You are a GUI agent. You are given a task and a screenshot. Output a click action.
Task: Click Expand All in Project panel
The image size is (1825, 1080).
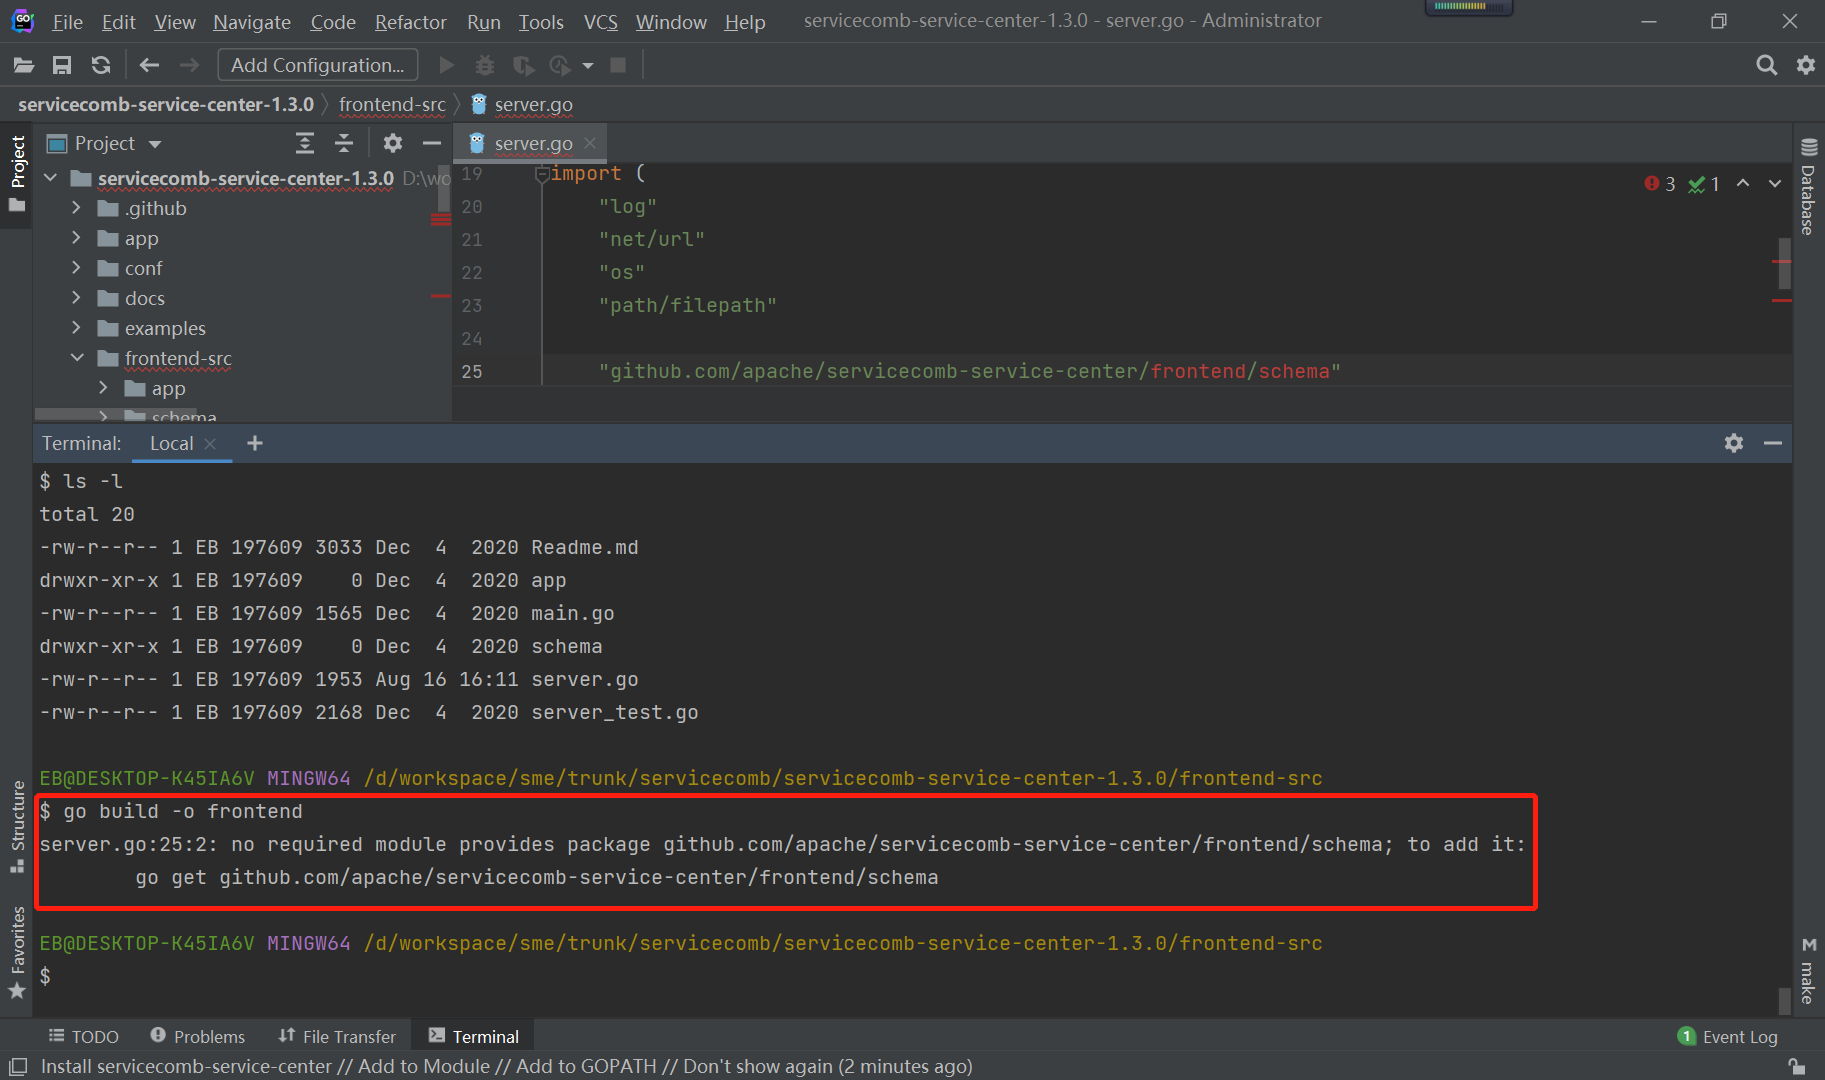[x=305, y=143]
